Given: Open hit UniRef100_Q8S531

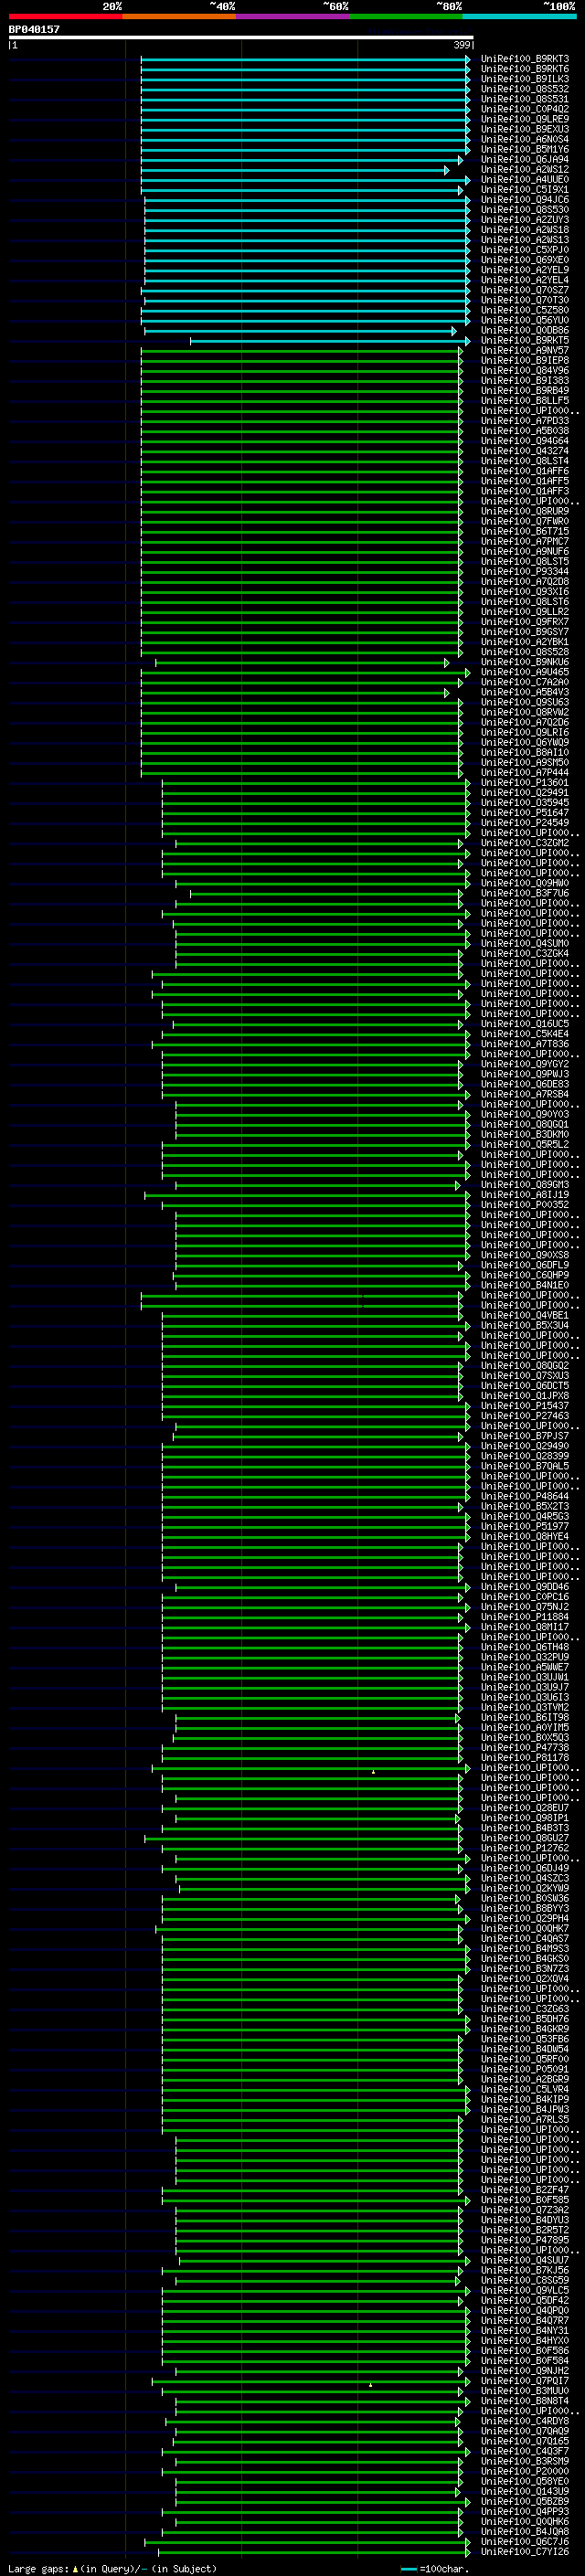Looking at the screenshot, I should coord(525,99).
